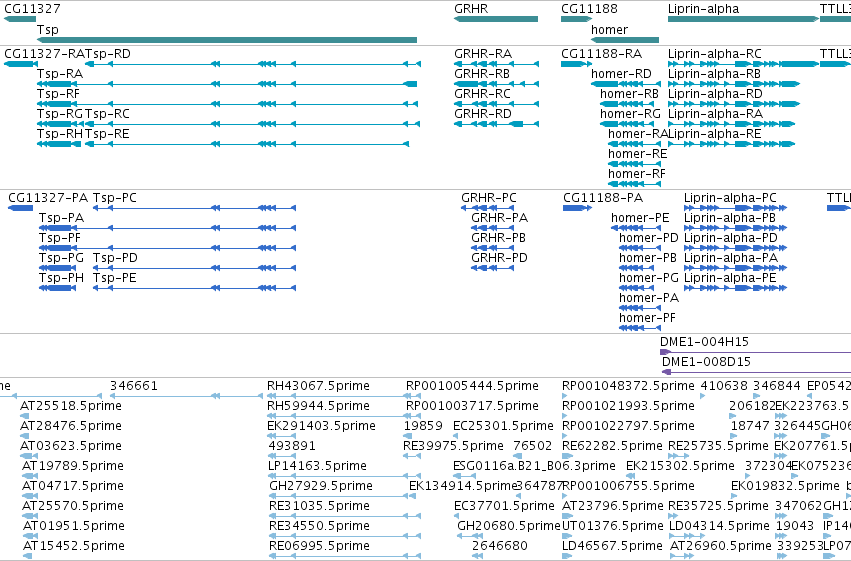Open the Tsp-RH transcript label
Image resolution: width=851 pixels, height=561 pixels.
coord(60,134)
